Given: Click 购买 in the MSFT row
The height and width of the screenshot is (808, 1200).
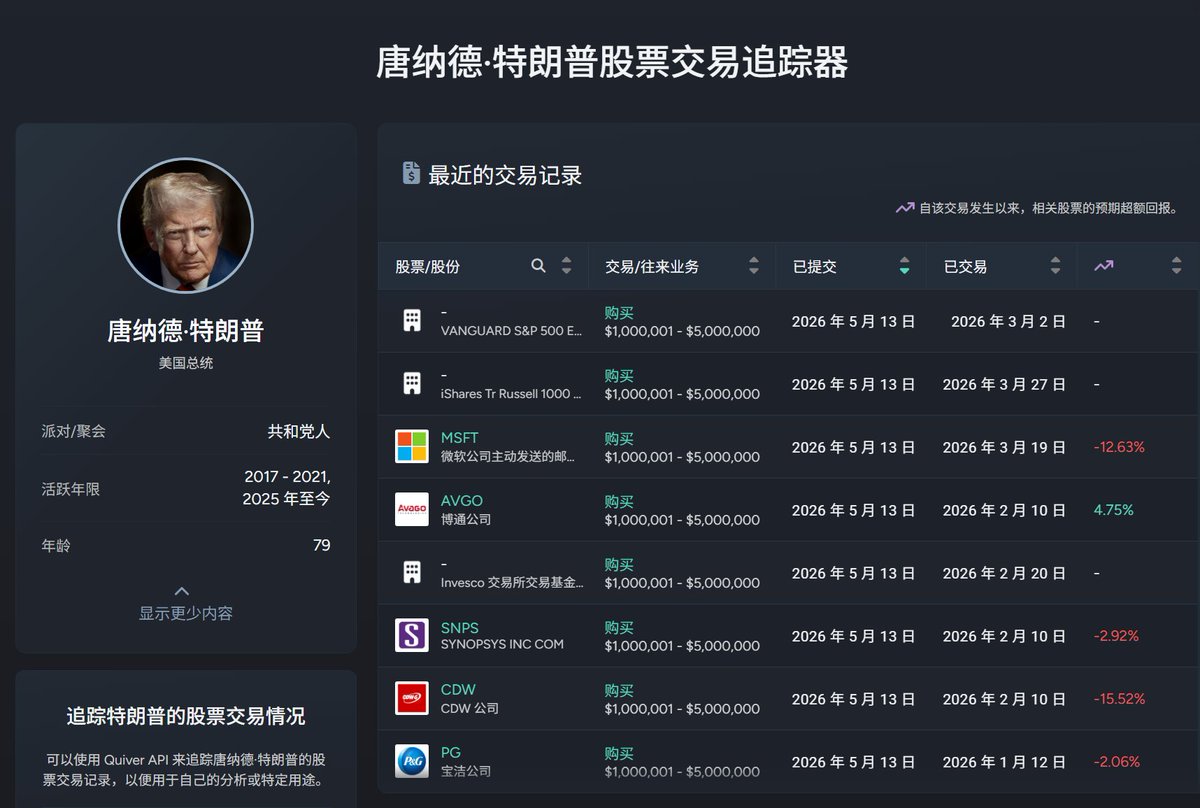Looking at the screenshot, I should [x=619, y=438].
